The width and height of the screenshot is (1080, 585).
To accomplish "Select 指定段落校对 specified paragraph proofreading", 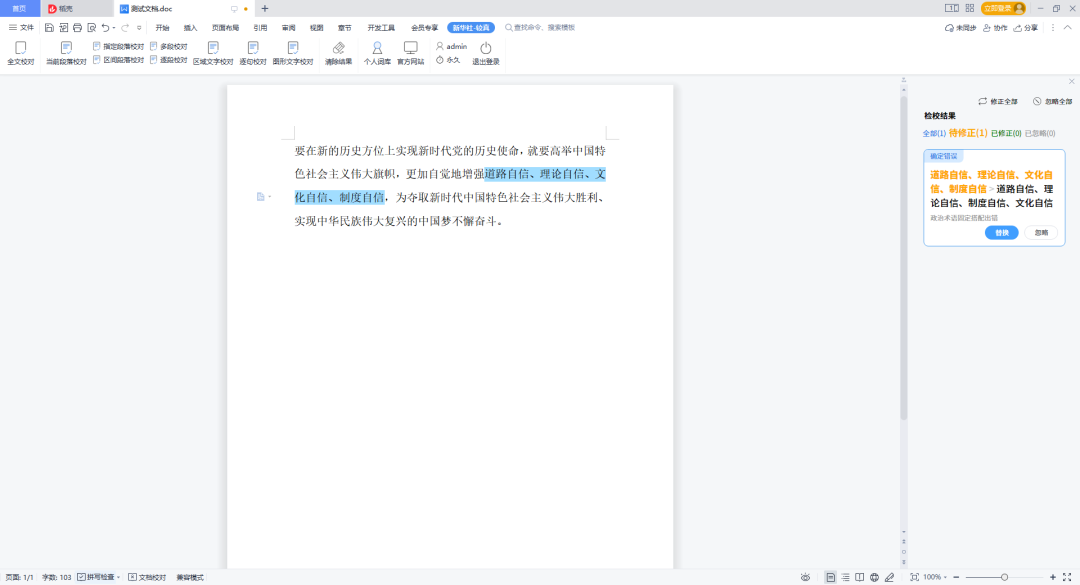I will pyautogui.click(x=118, y=46).
